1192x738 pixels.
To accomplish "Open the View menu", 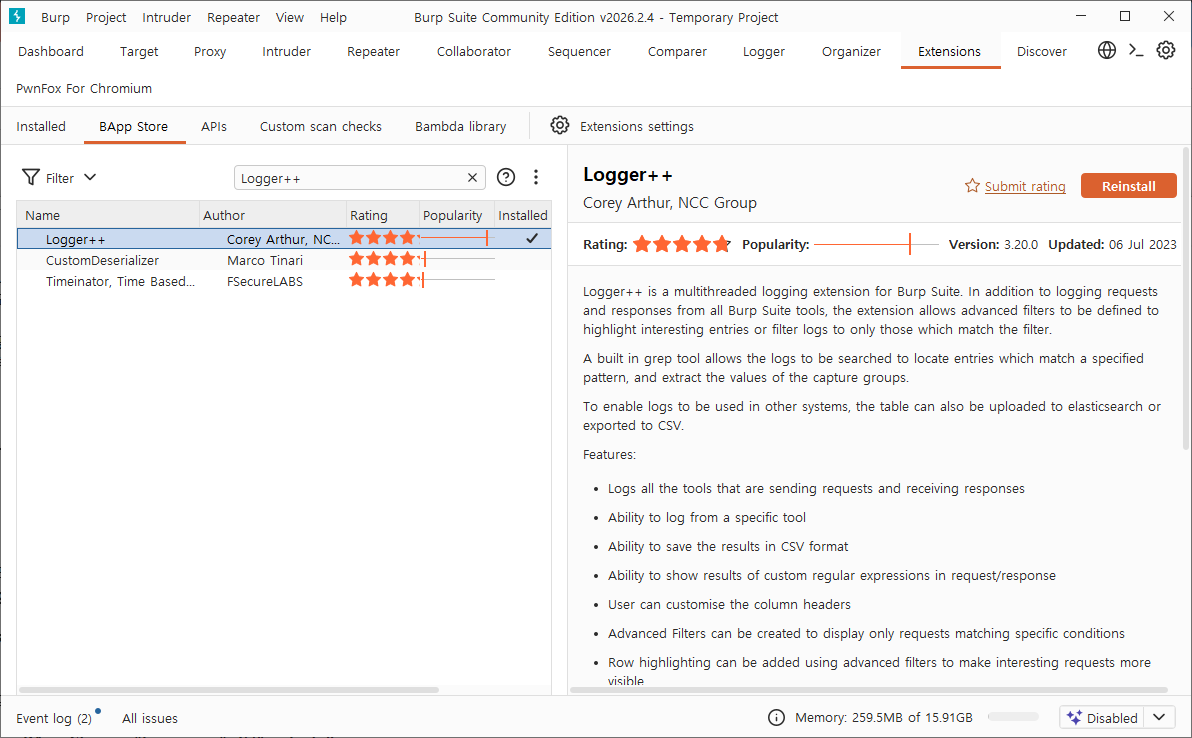I will (289, 17).
